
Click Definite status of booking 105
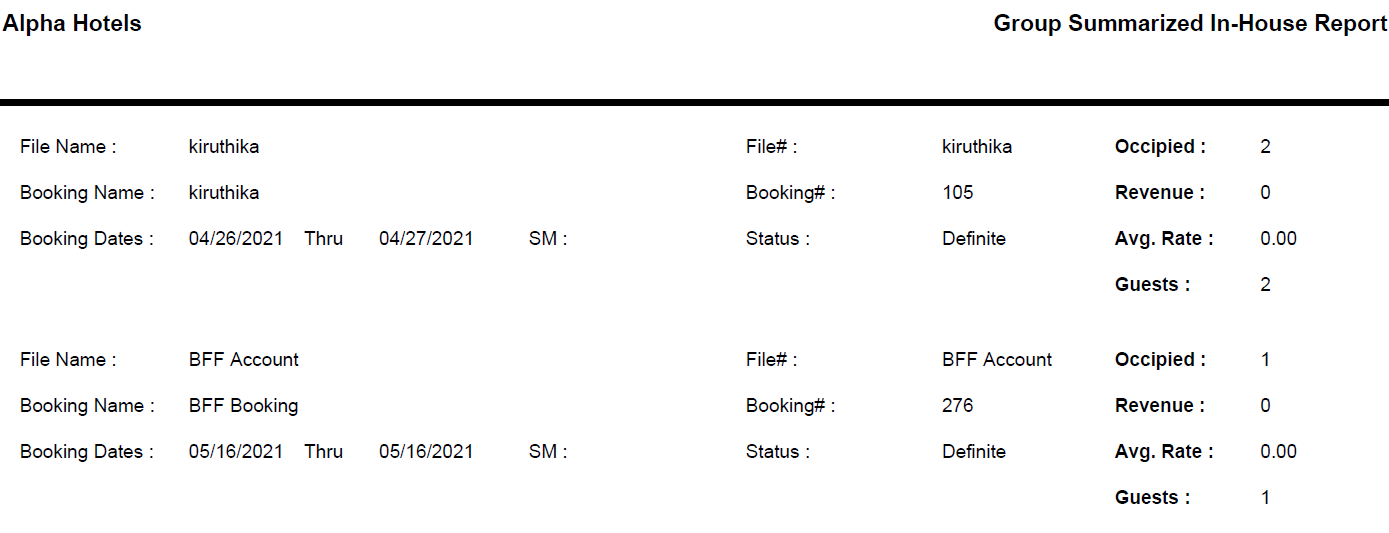click(x=973, y=239)
